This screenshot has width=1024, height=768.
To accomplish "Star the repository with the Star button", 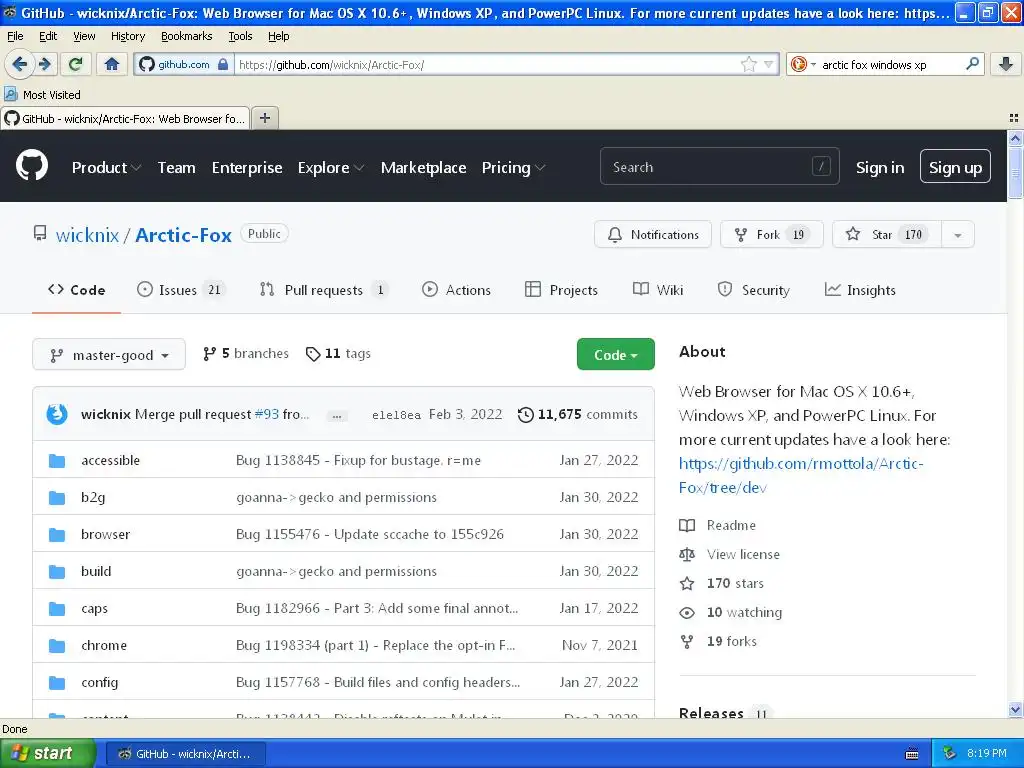I will [887, 235].
